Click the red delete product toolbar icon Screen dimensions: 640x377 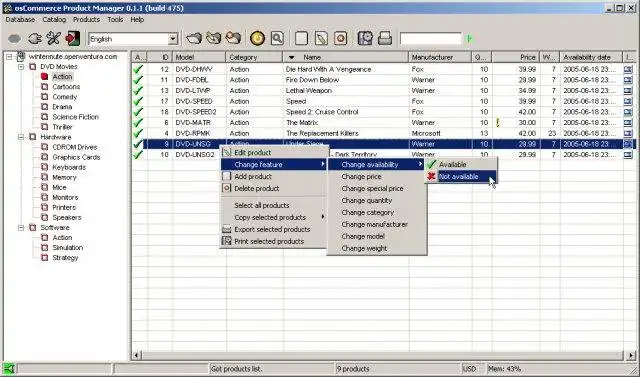[x=341, y=39]
